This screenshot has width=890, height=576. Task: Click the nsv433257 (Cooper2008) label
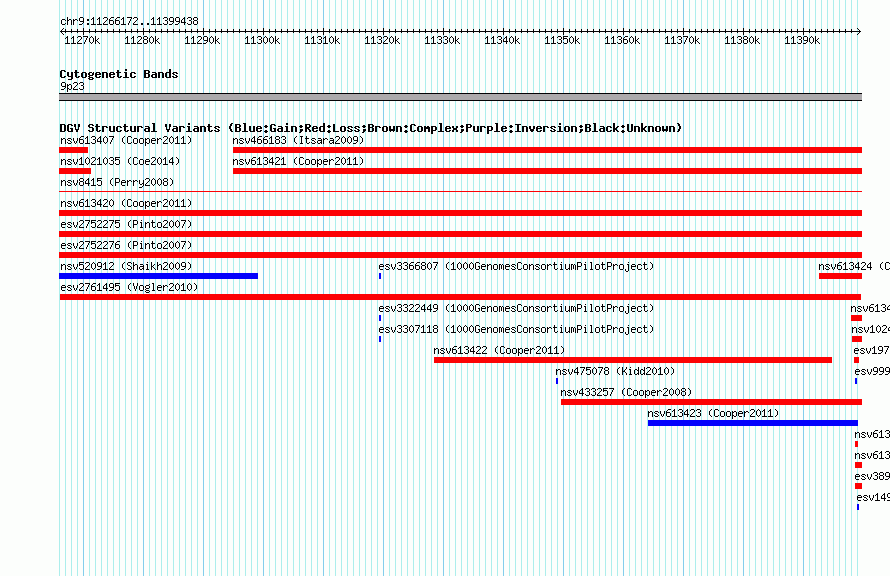(626, 392)
